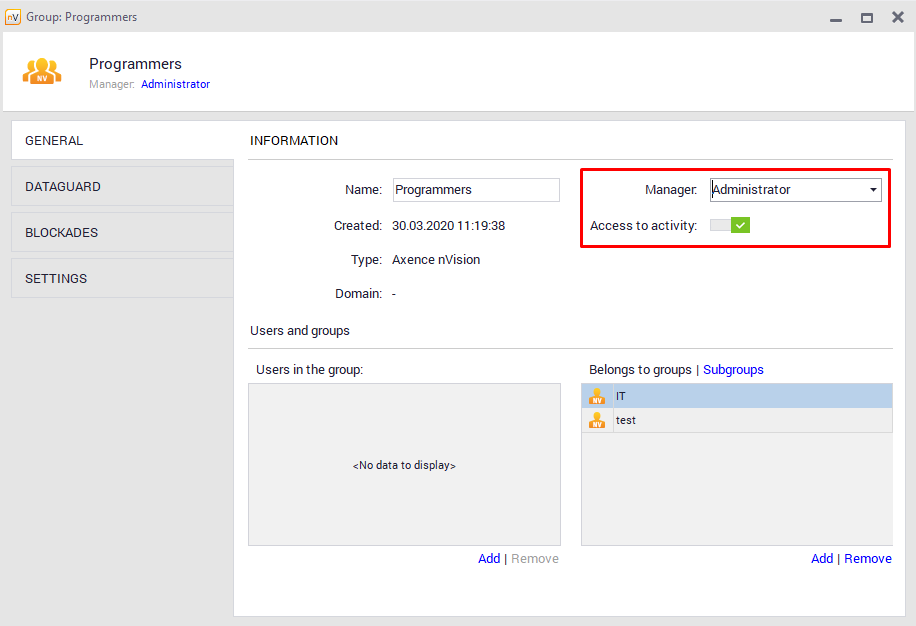Go to the BLOCKADES tab
This screenshot has width=916, height=626.
pyautogui.click(x=122, y=233)
